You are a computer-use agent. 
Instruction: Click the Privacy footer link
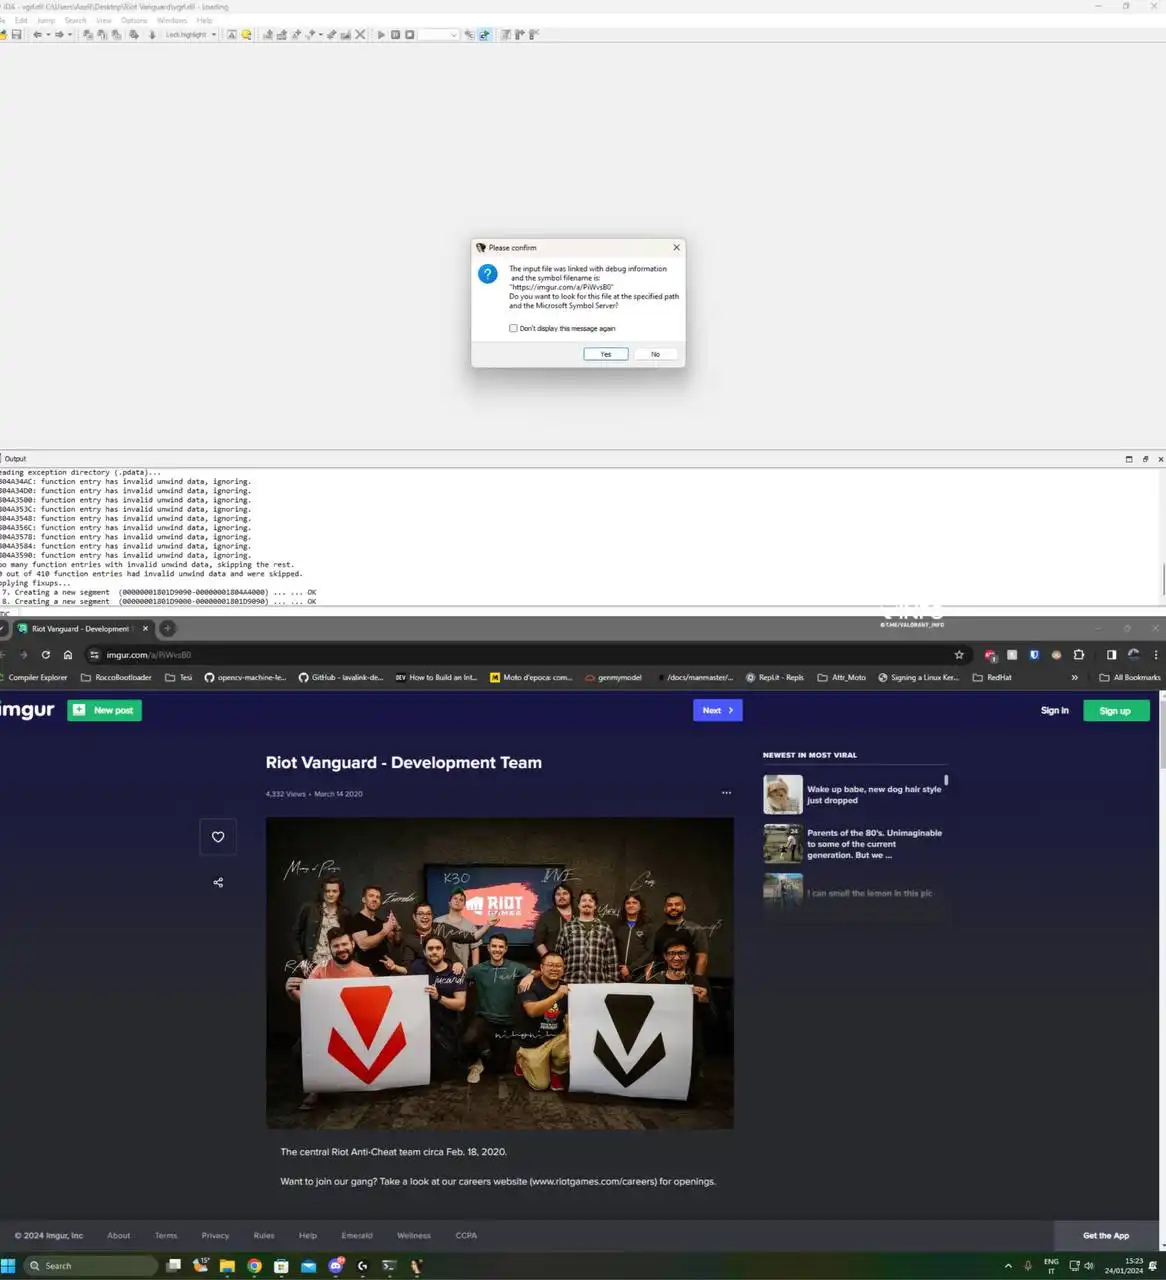[215, 1235]
